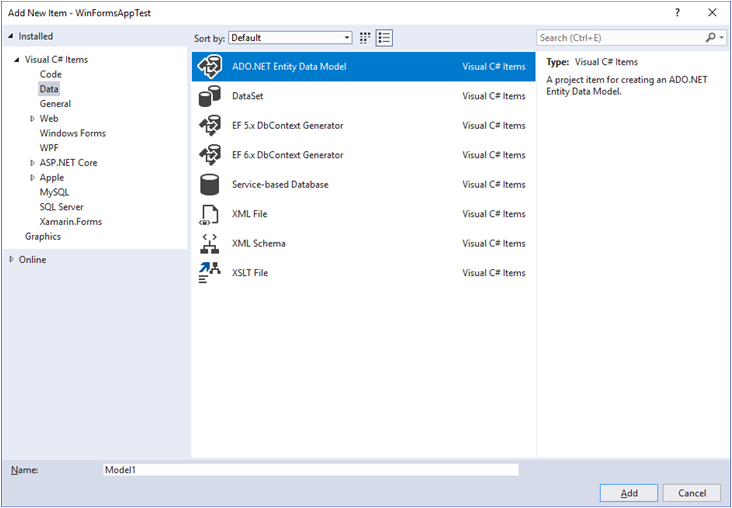Viewport: 732px width, 508px height.
Task: Pick the EF 6.x DbContext Generator icon
Action: [210, 155]
